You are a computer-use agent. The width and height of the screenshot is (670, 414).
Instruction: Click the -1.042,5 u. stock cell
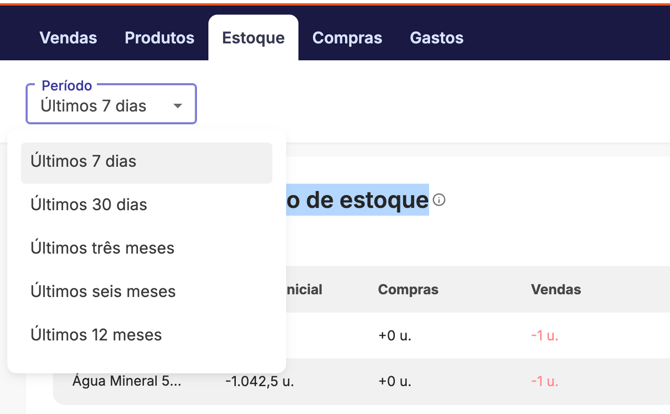click(x=259, y=381)
